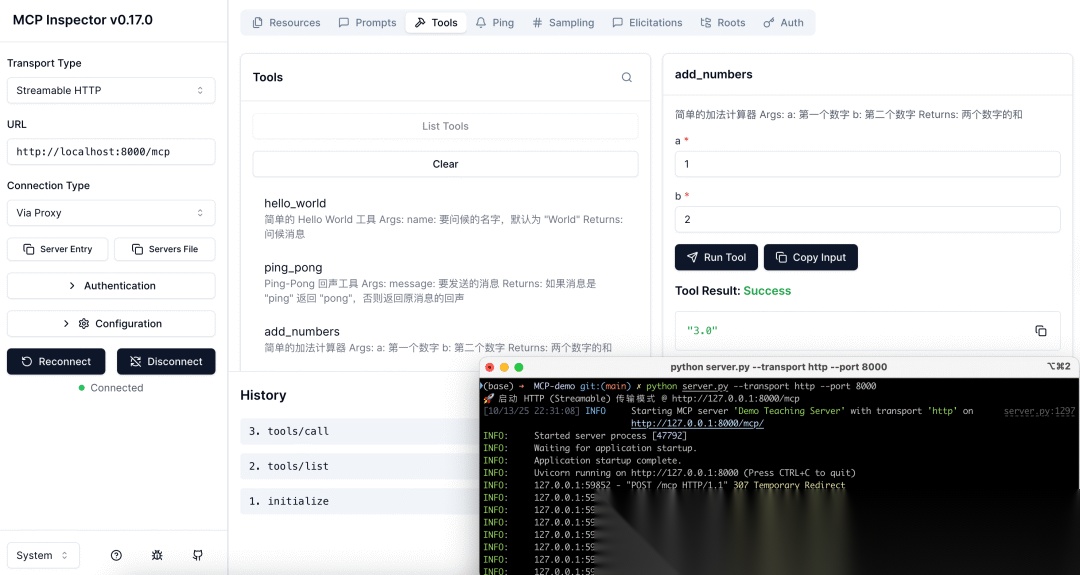Expand history entry 3. tools/call
Image resolution: width=1080 pixels, height=575 pixels.
coord(360,431)
